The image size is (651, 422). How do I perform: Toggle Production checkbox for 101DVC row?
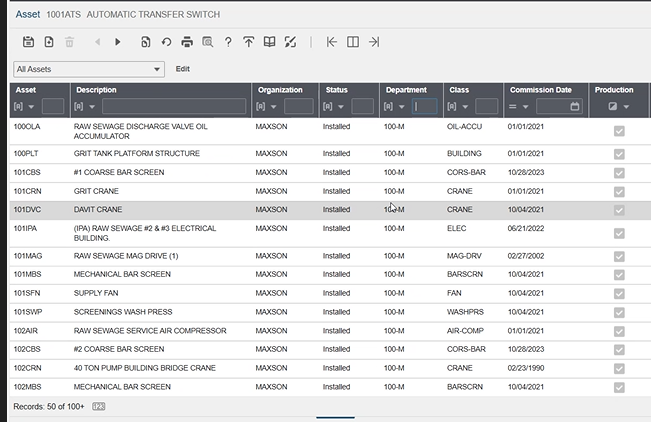click(x=619, y=210)
